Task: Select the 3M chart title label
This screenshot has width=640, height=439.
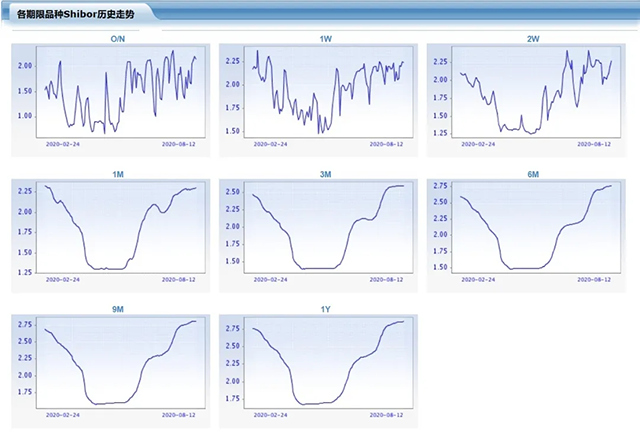Action: click(x=326, y=174)
